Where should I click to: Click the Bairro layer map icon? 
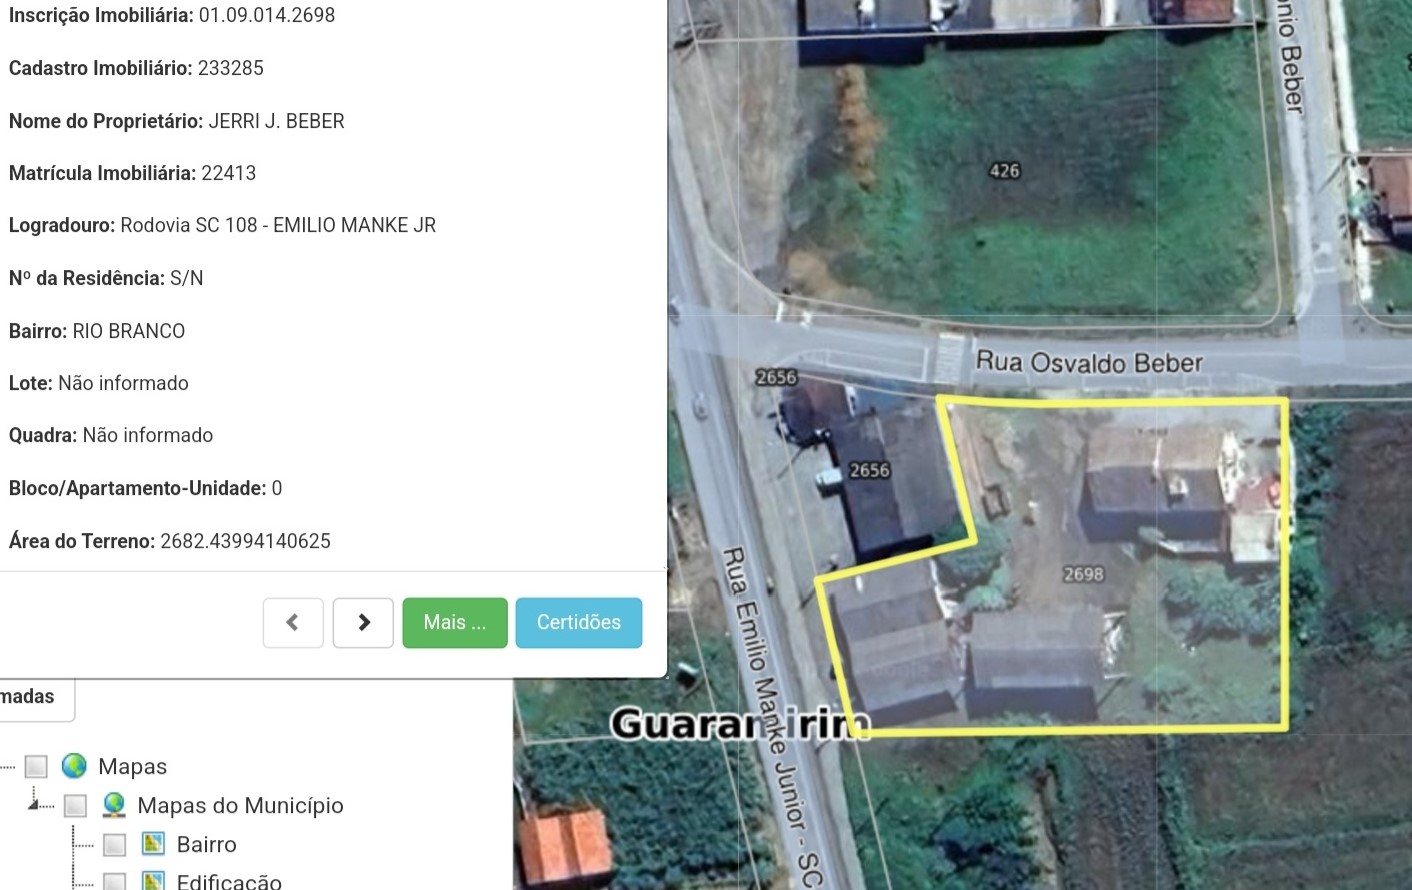click(153, 843)
